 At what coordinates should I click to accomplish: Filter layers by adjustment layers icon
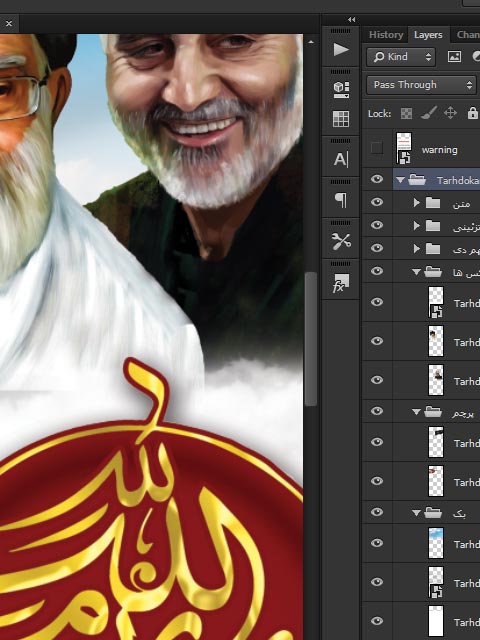pos(476,57)
